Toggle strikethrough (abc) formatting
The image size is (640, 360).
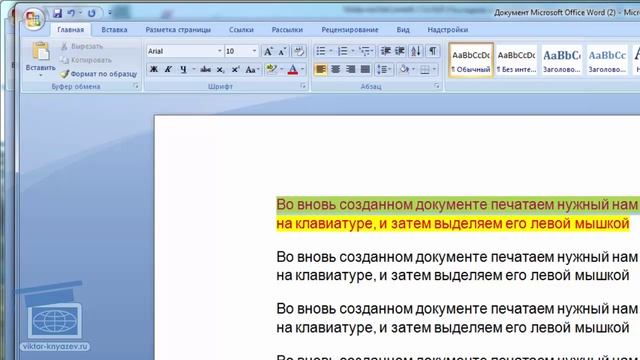[205, 69]
